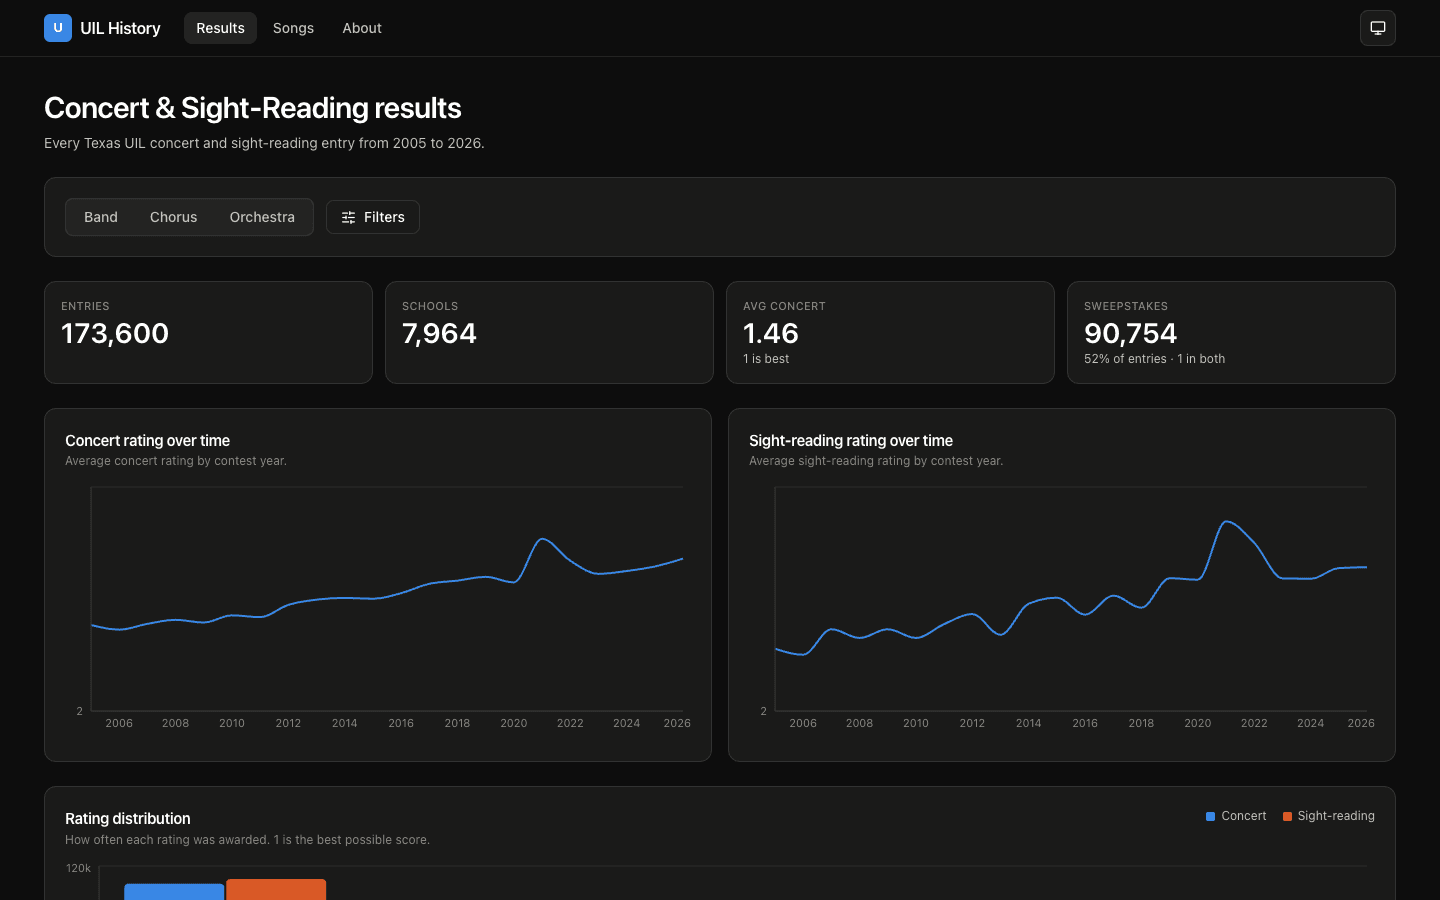1440x900 pixels.
Task: Click the '52% of entries · 1 in both' text
Action: pyautogui.click(x=1154, y=359)
